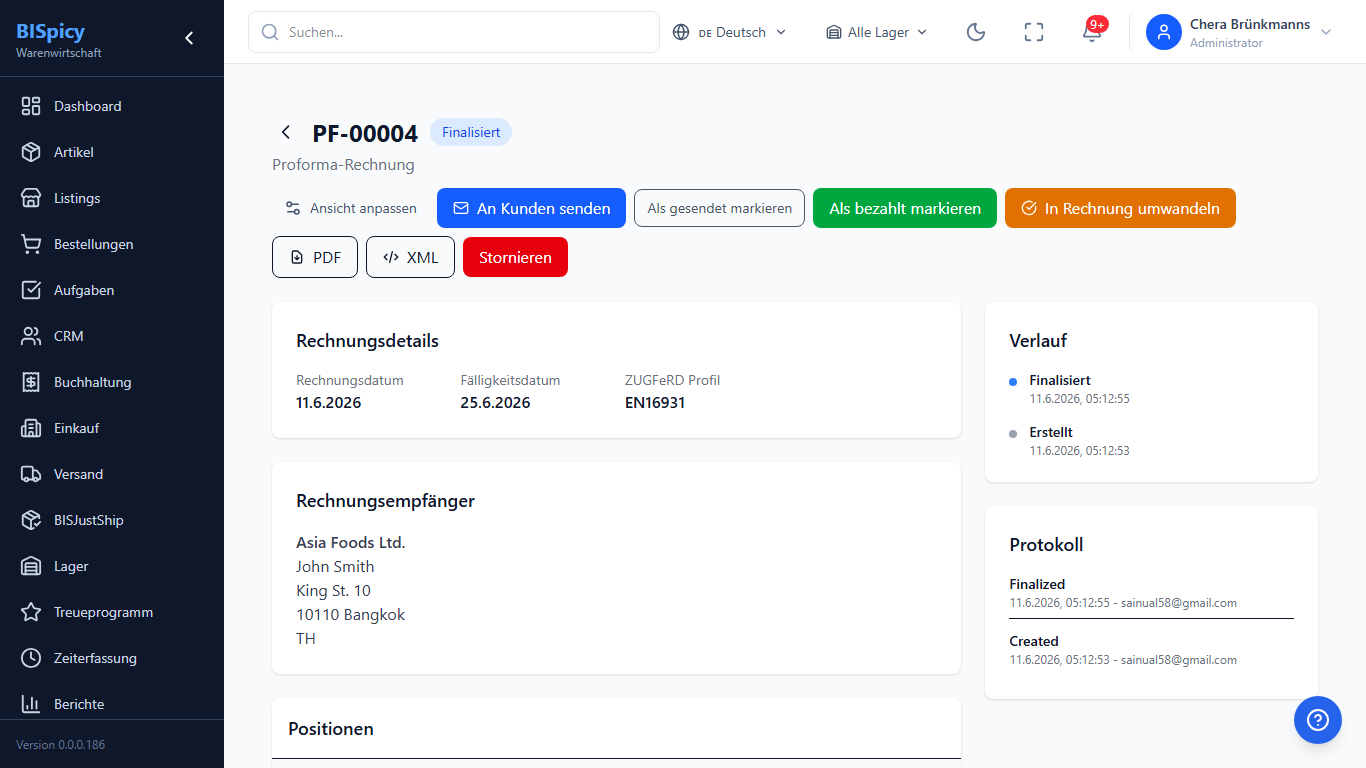Click the red Stornieren button
This screenshot has height=768, width=1366.
click(x=515, y=257)
